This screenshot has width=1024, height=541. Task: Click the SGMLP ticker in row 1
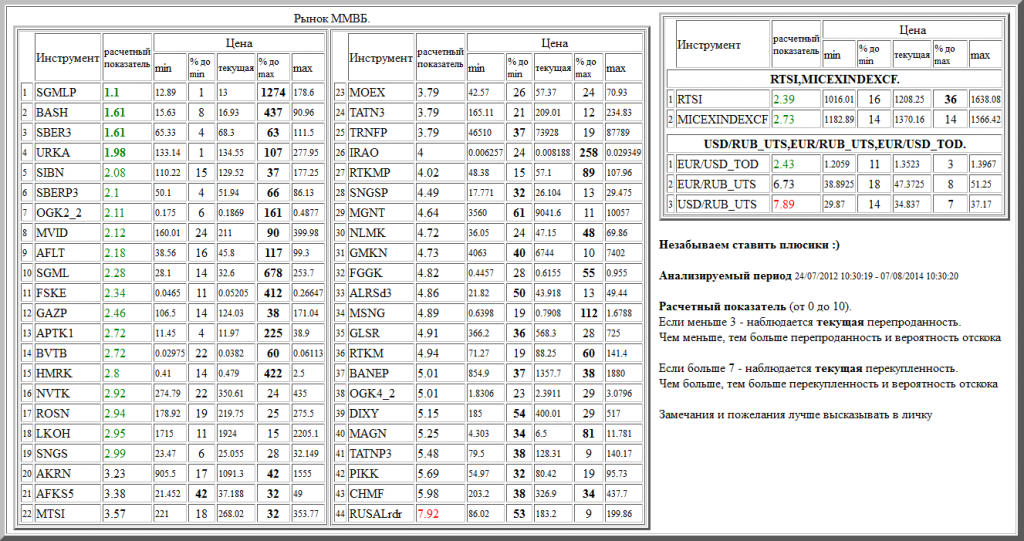coord(56,93)
